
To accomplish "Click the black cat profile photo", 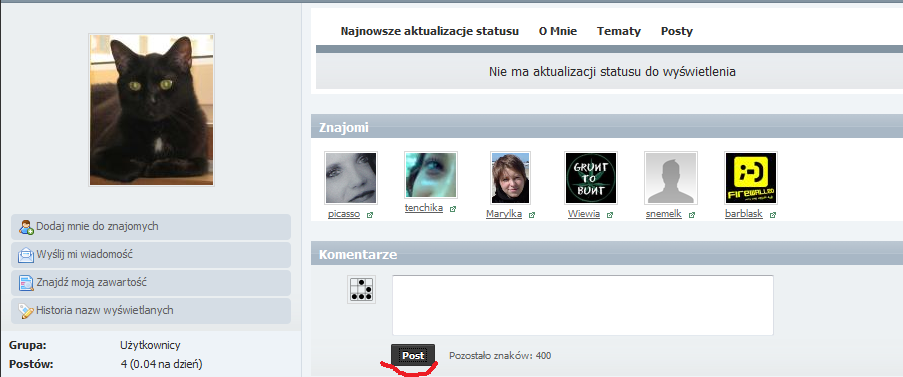I will coord(151,110).
